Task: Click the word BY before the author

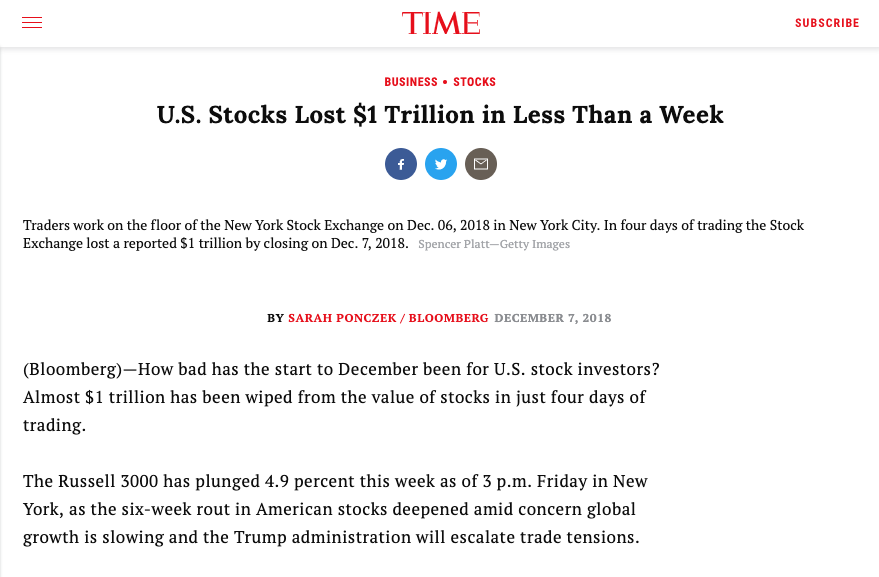Action: (275, 318)
